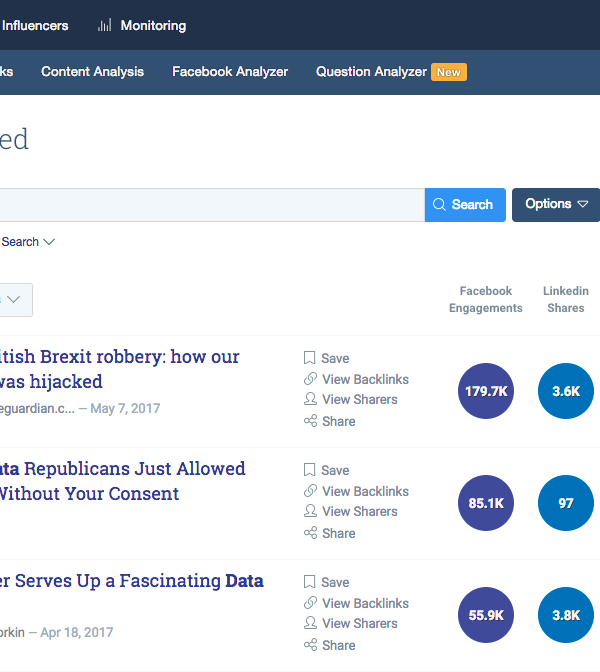
Task: Go to Influencers in top navigation
Action: coord(35,25)
